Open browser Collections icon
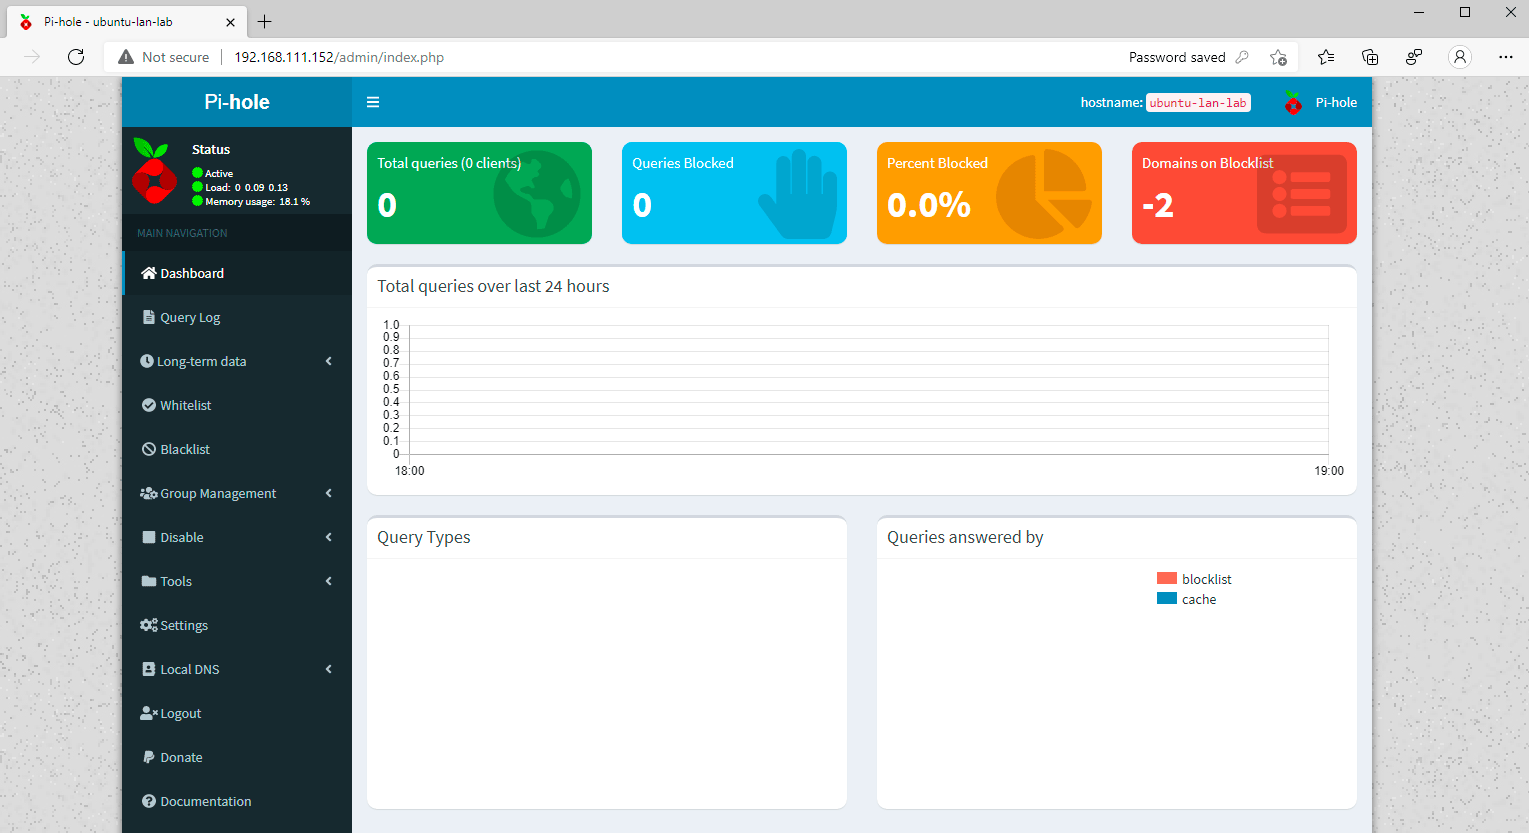The image size is (1529, 833). [1370, 57]
